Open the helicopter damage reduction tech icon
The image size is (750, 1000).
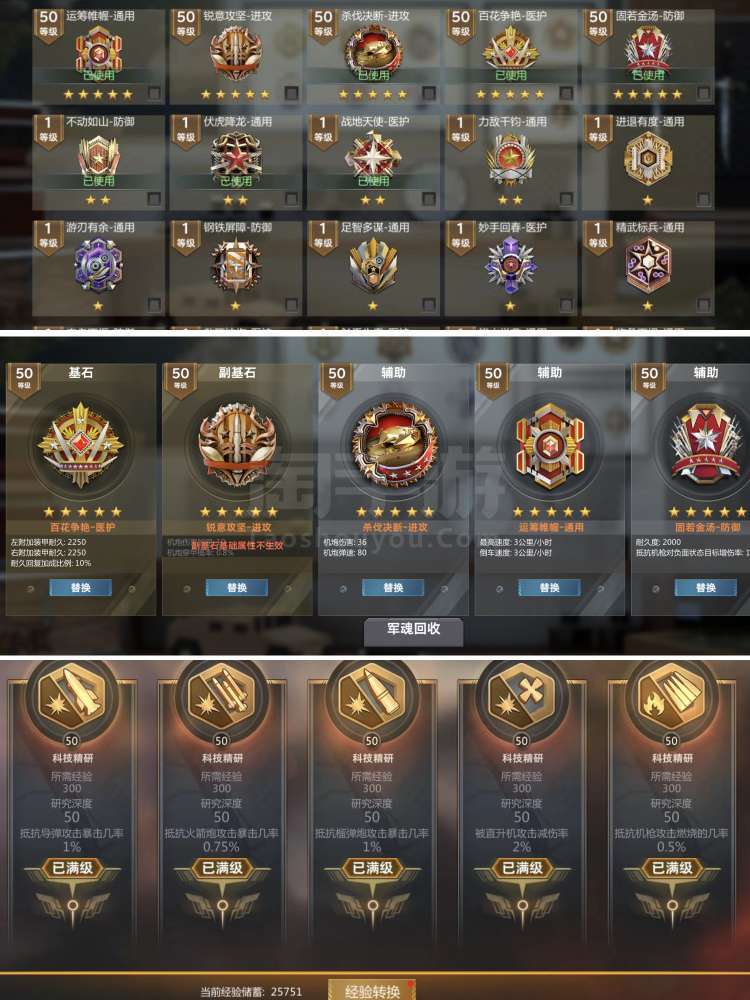click(x=522, y=696)
